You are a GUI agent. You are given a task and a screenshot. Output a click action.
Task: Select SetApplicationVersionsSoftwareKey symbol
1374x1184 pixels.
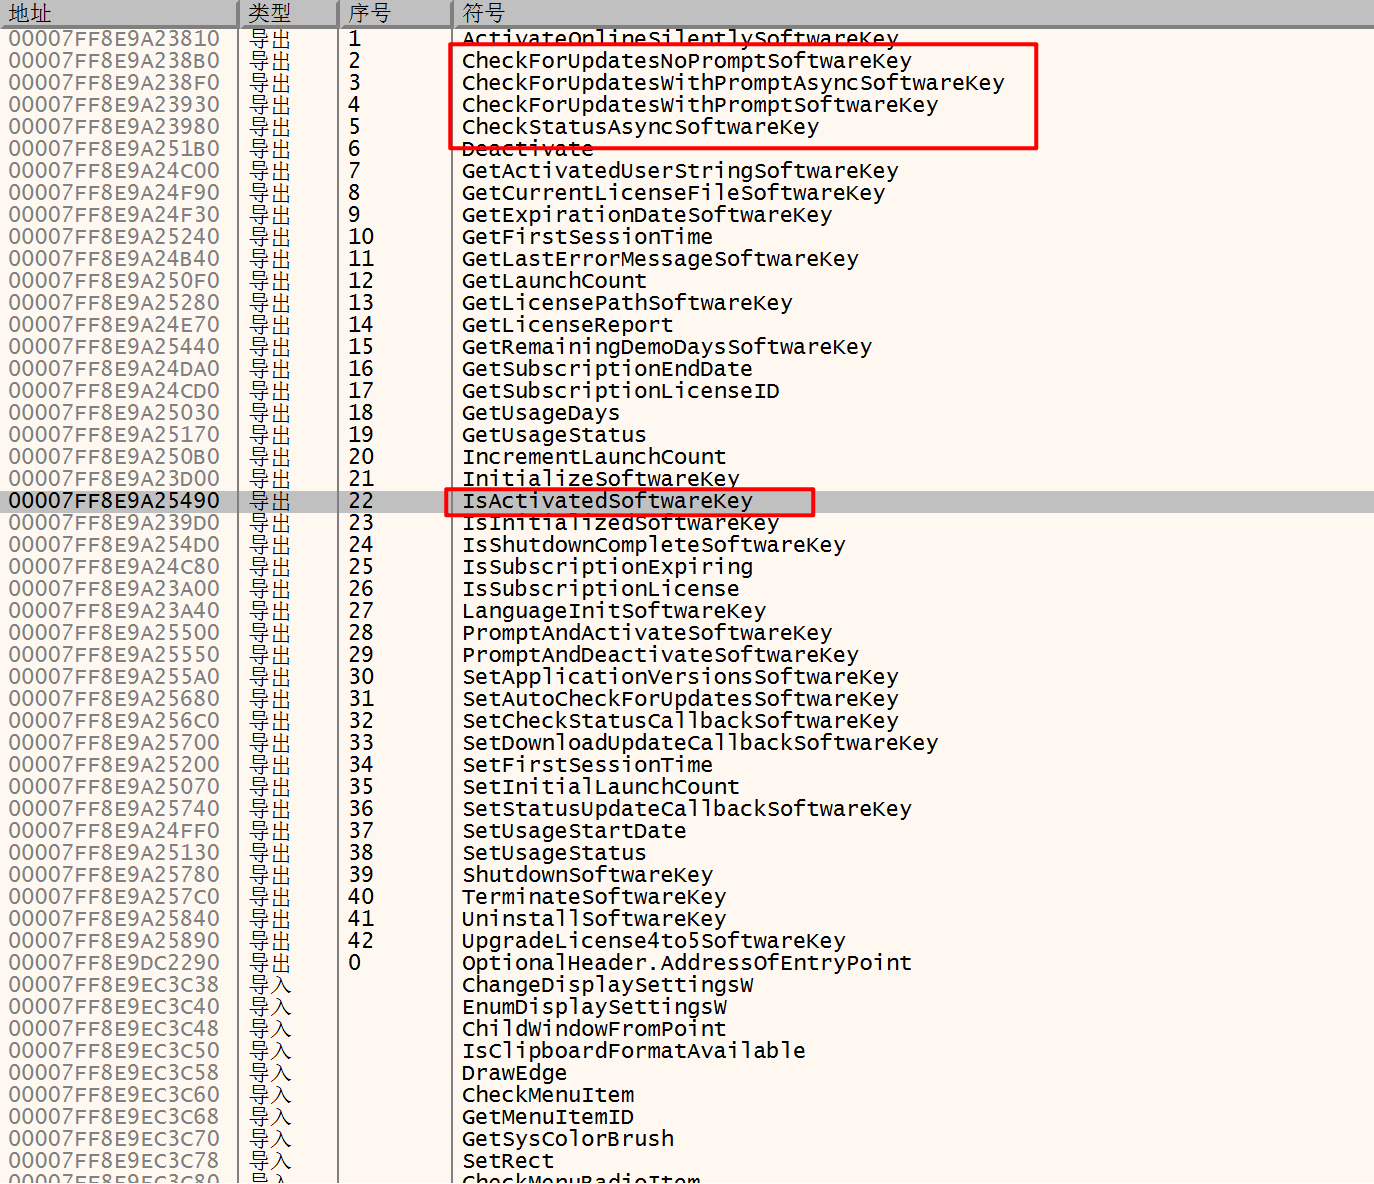click(x=679, y=677)
